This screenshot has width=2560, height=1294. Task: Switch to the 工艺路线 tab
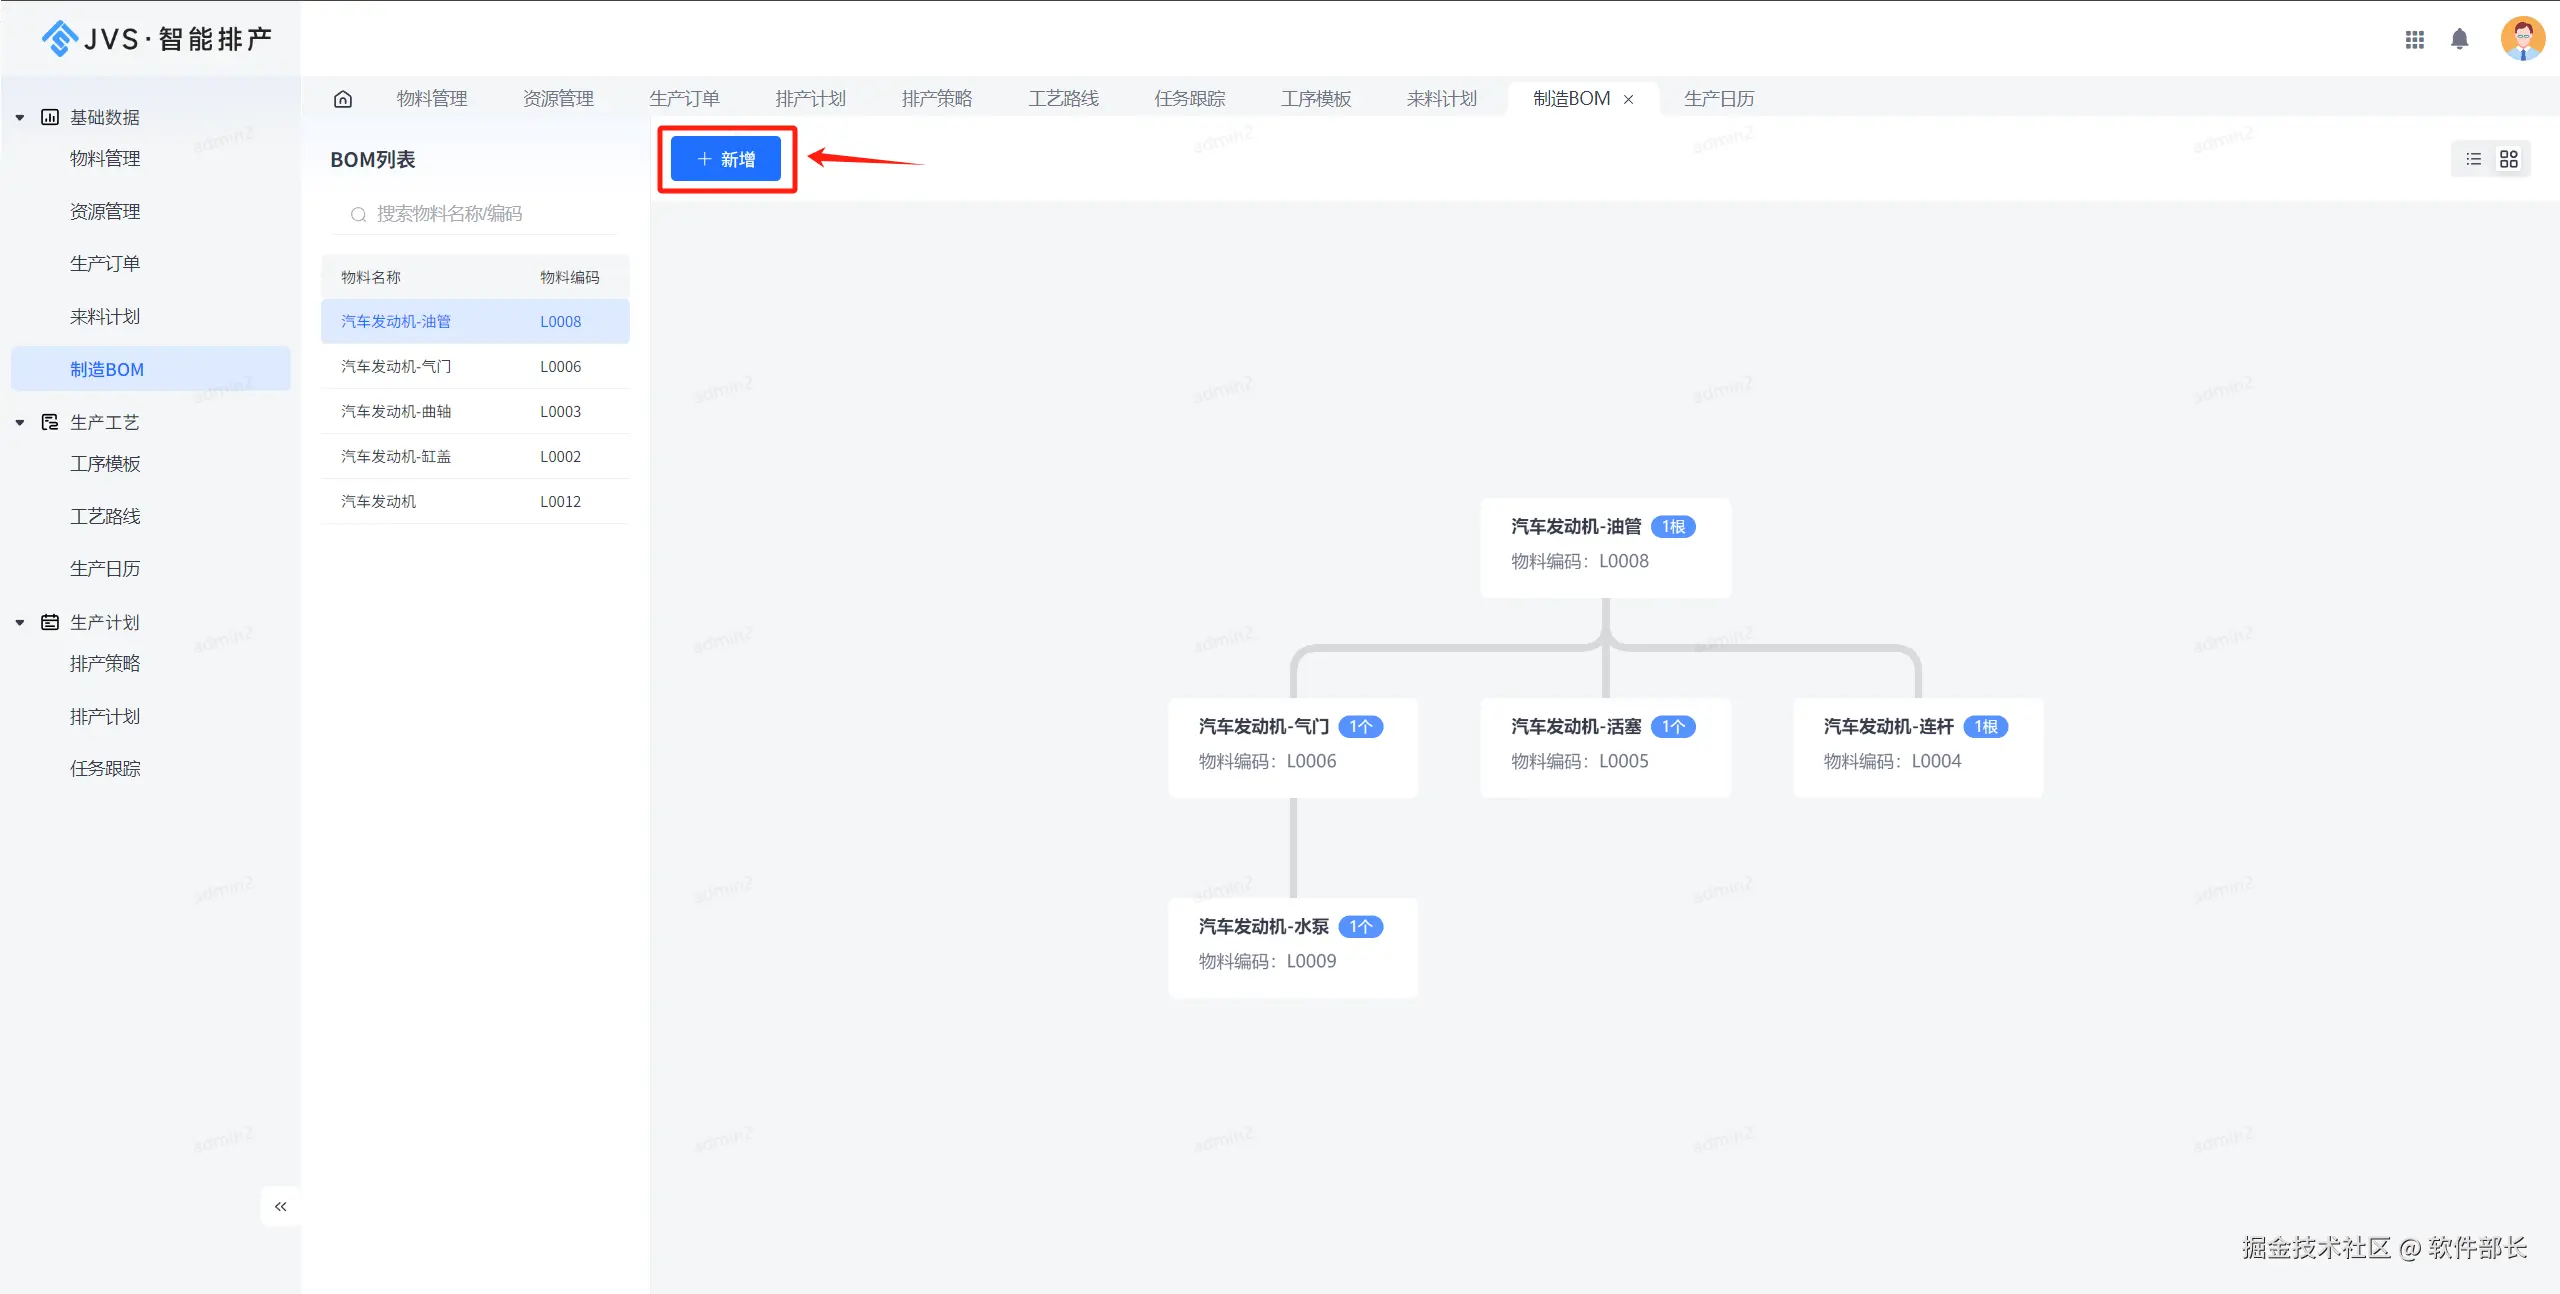tap(1063, 99)
